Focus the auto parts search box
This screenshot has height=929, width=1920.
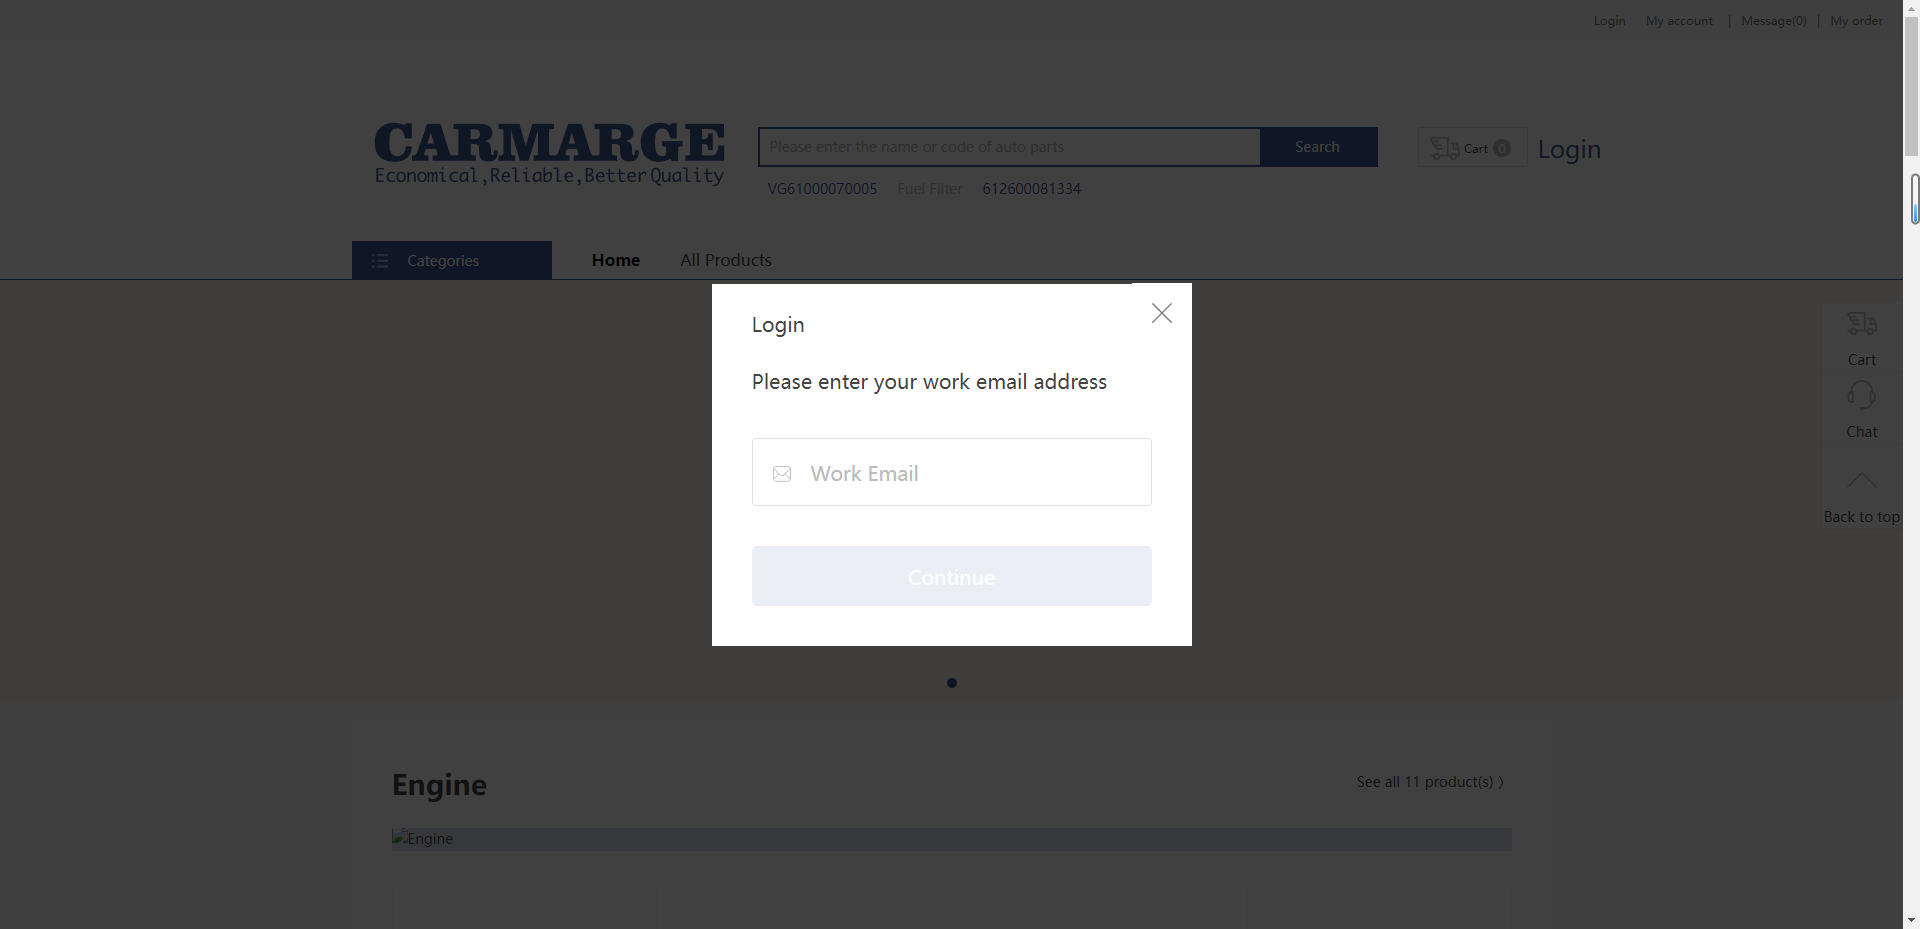[1009, 147]
